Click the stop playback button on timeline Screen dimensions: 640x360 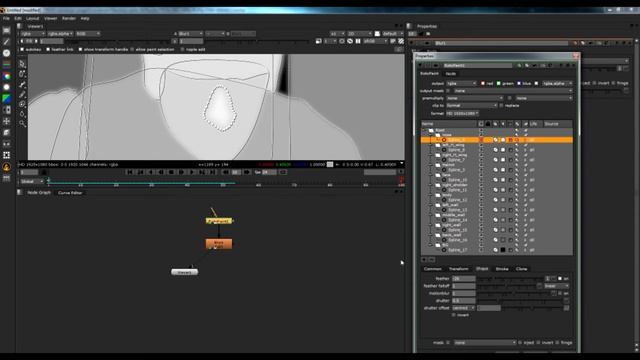pos(171,172)
